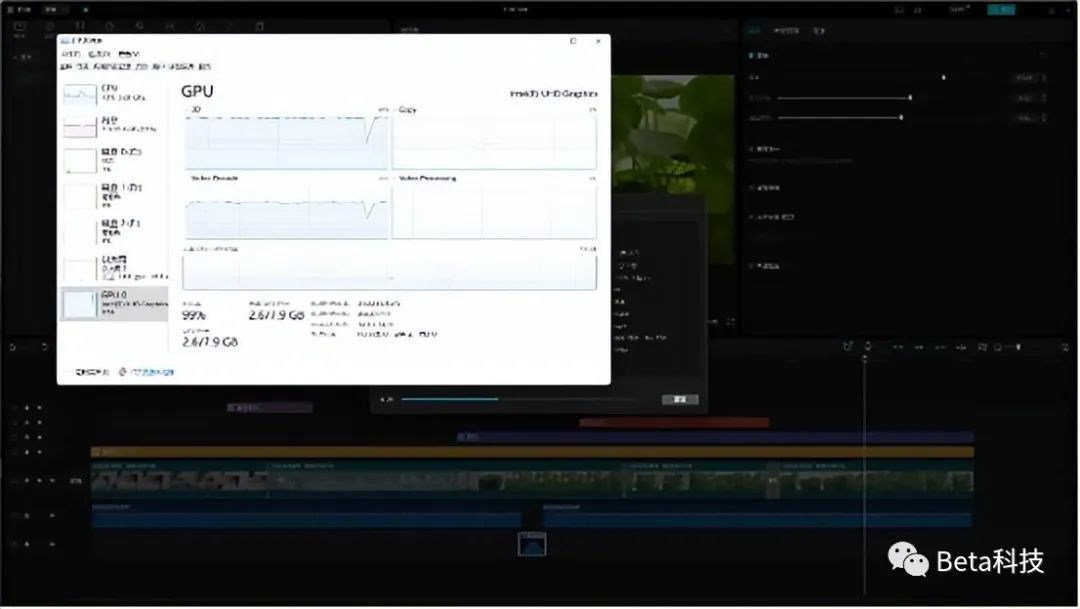
Task: Open the 3D engine graph dropdown
Action: (196, 110)
